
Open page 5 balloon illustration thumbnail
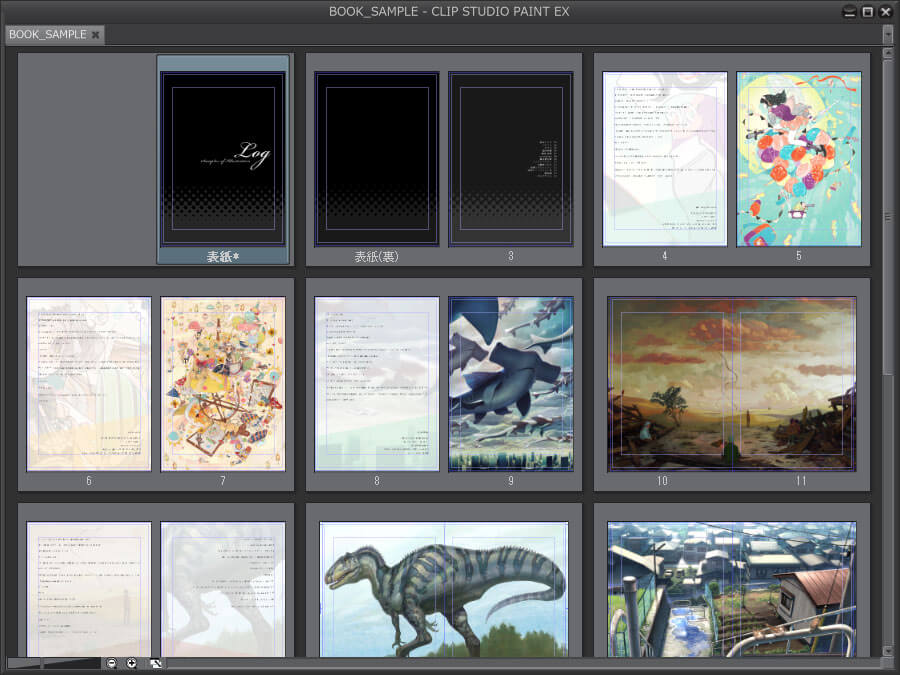pos(798,158)
